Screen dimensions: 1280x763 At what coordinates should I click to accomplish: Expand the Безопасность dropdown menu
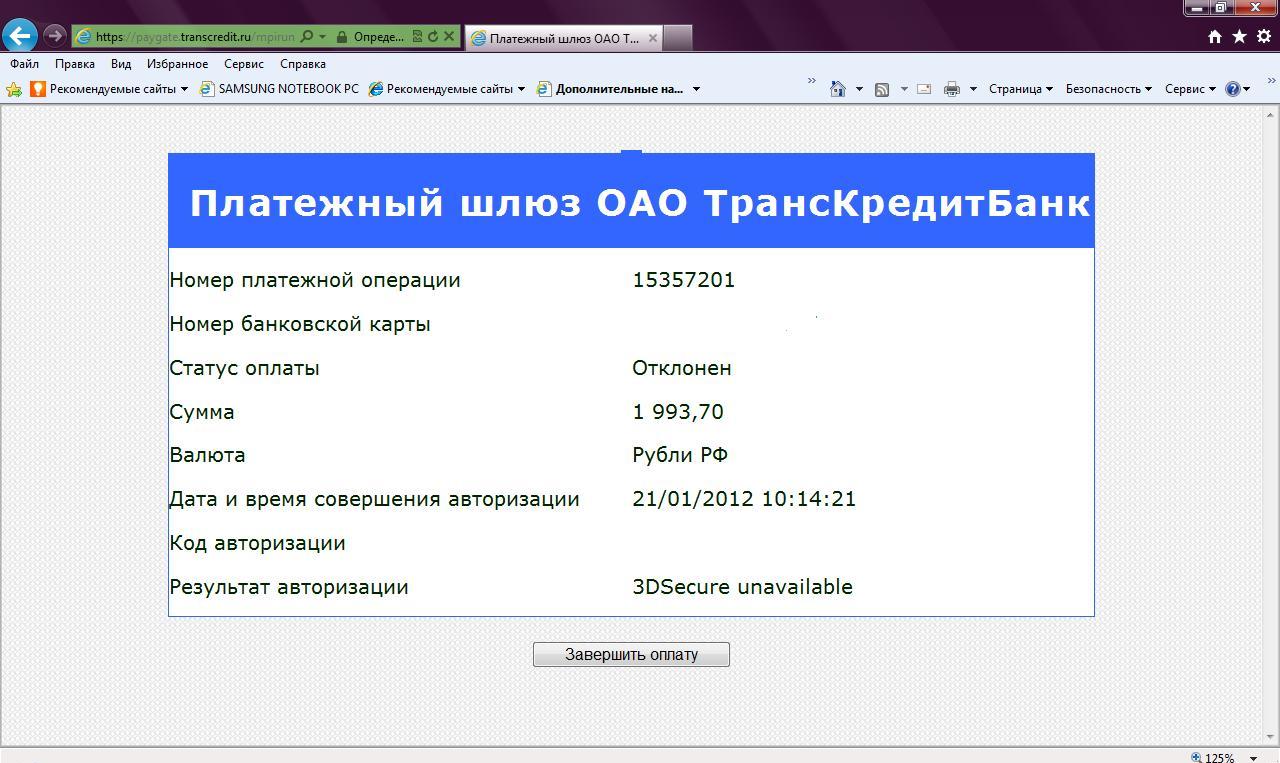click(x=1108, y=89)
